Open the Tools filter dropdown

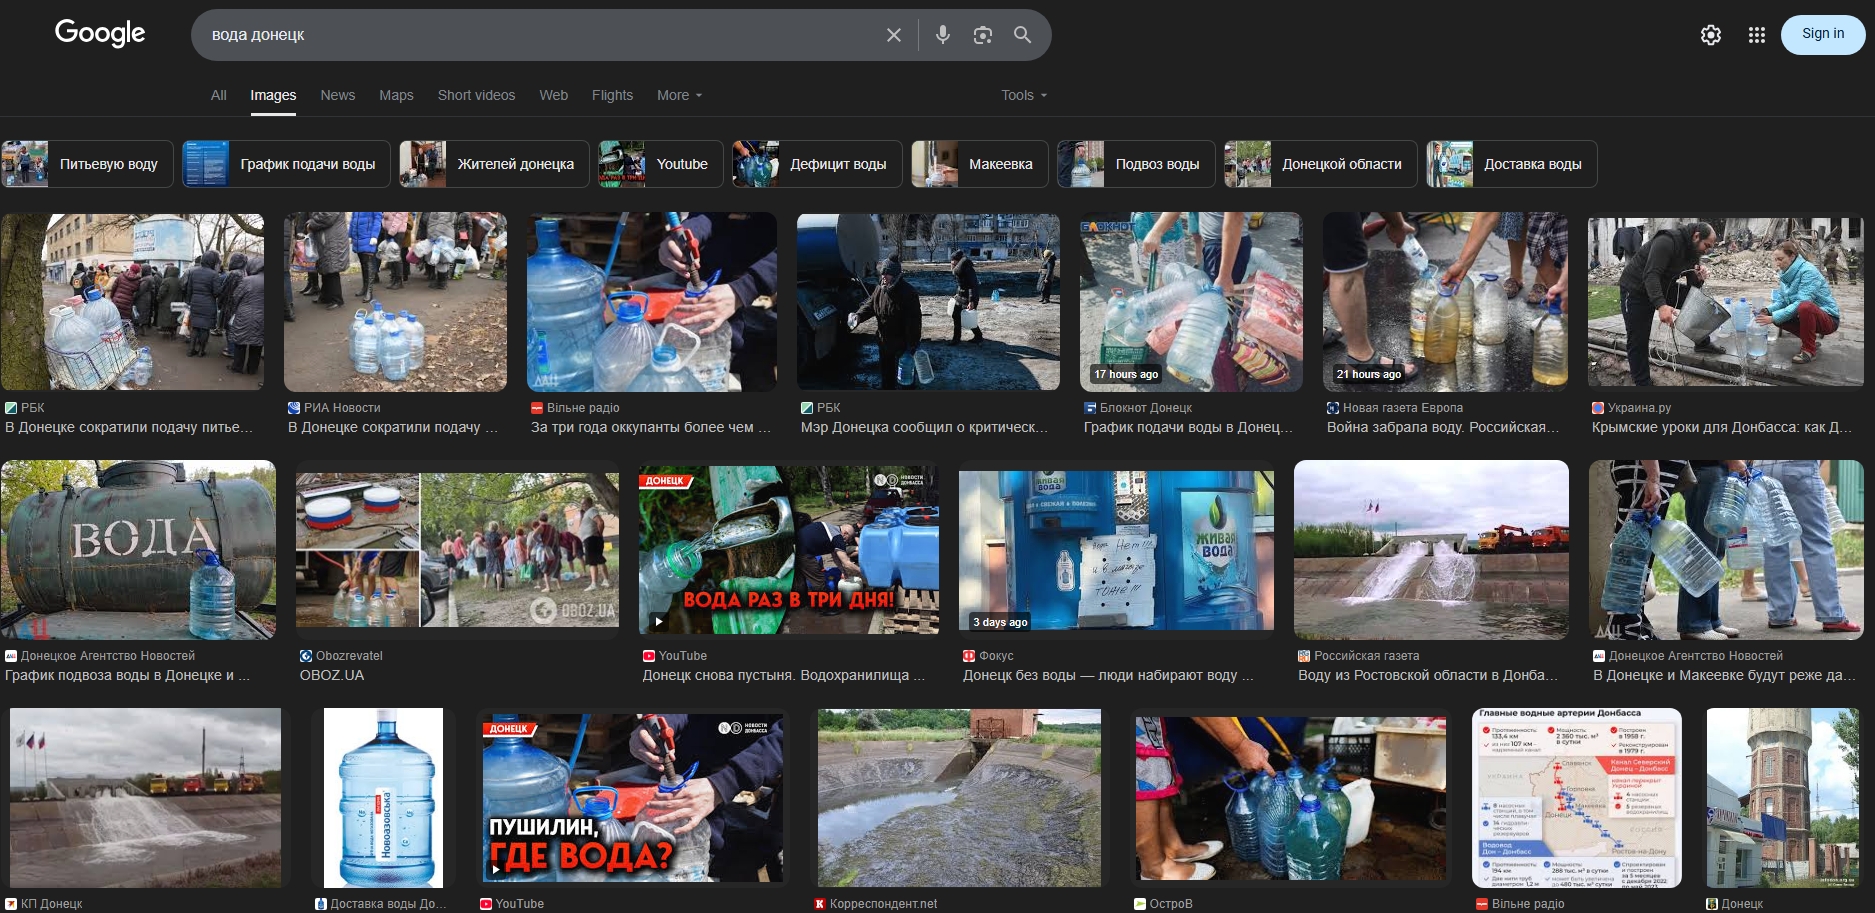(1023, 95)
